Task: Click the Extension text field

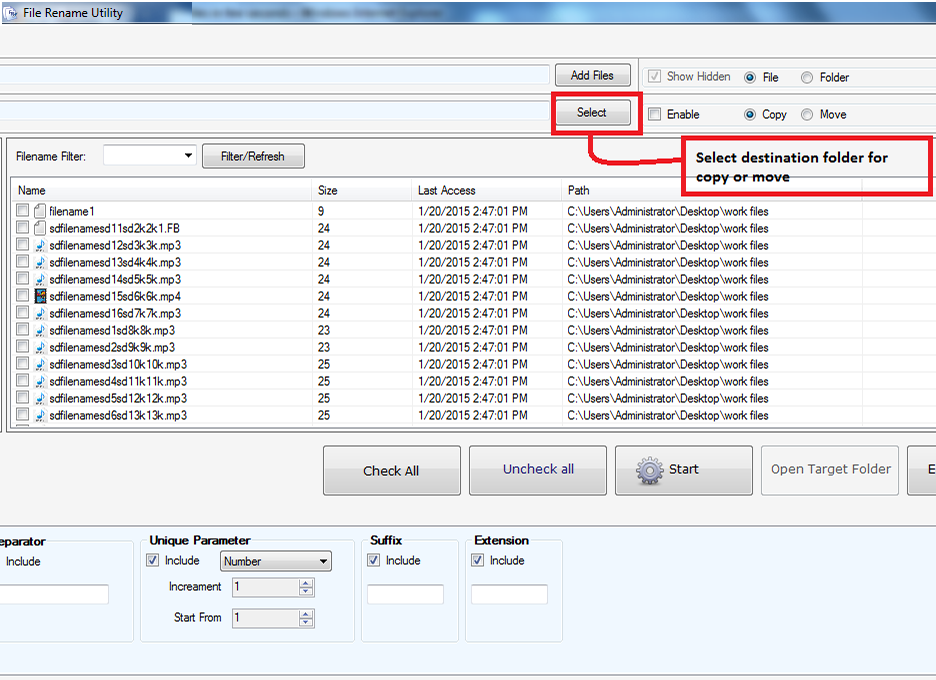Action: 509,594
